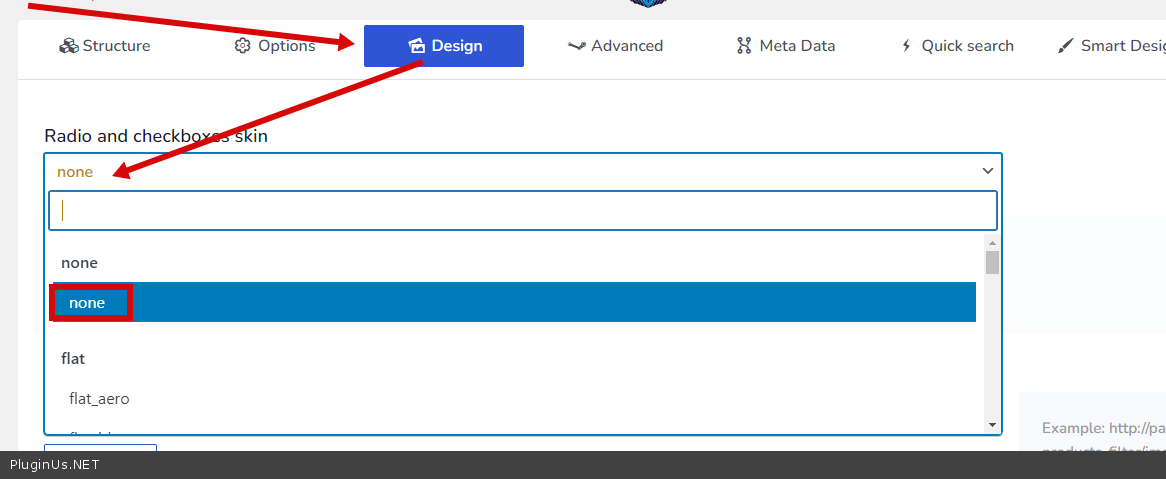
Task: Click the Quick search lightning icon
Action: (907, 46)
